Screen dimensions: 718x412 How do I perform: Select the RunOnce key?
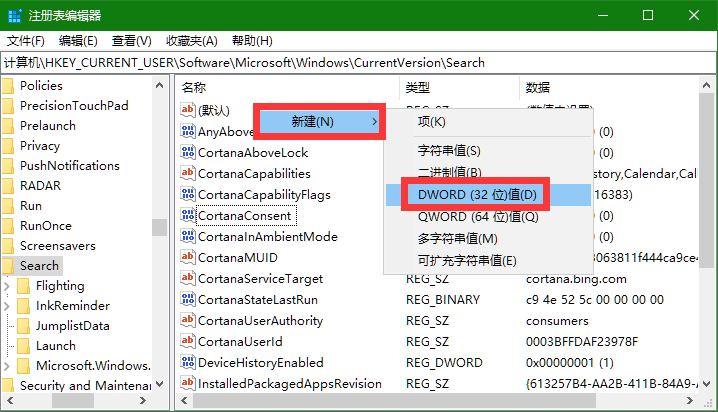point(46,226)
